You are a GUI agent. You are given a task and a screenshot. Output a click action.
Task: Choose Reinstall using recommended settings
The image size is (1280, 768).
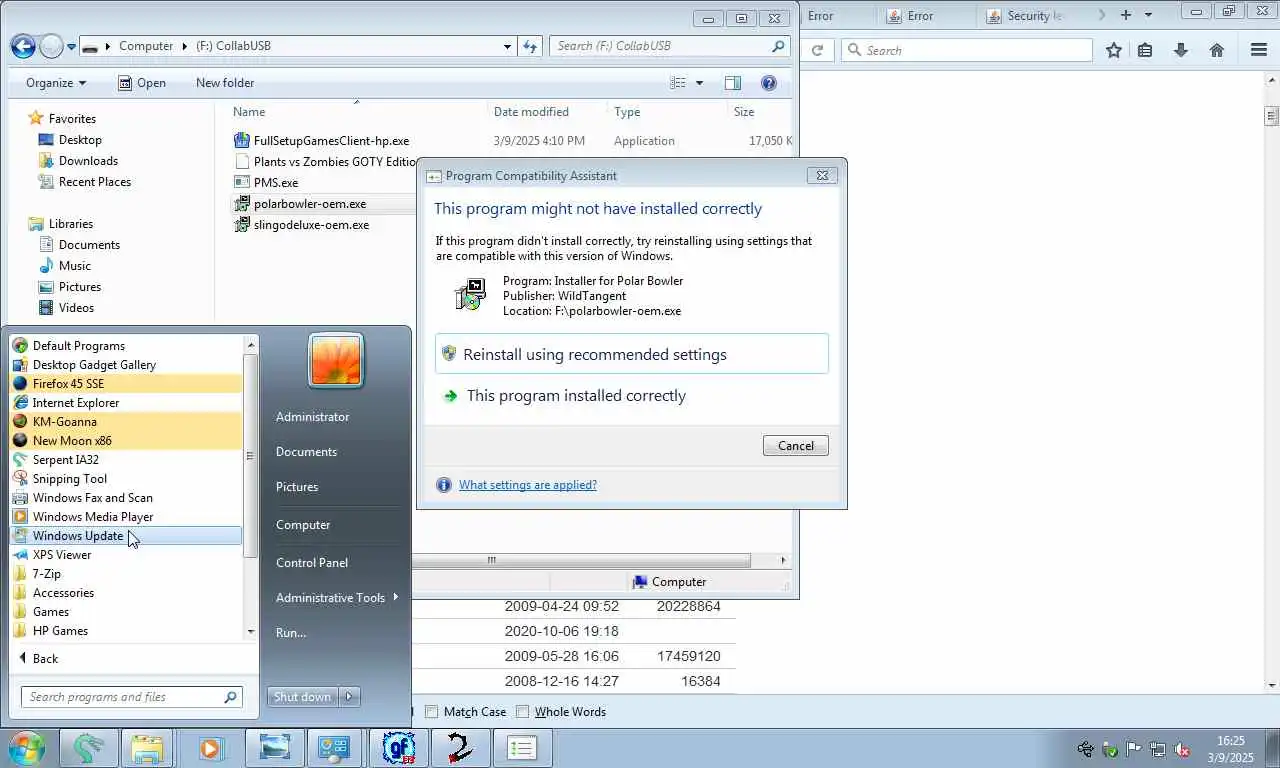[x=632, y=354]
